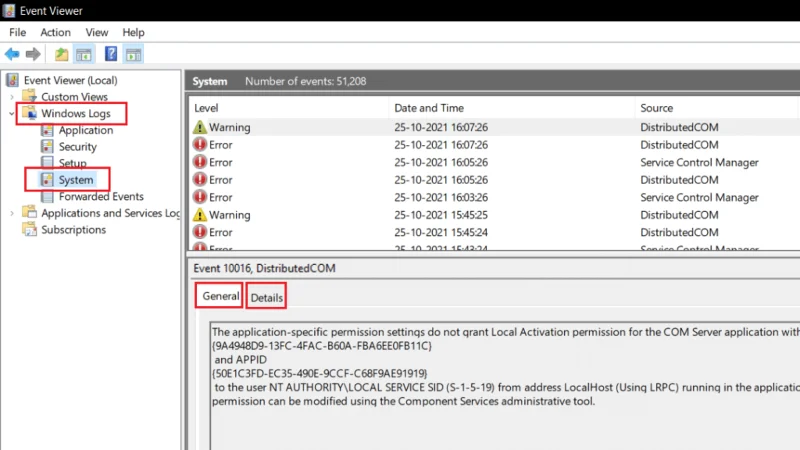Expand Applications and Services Logs node

12,213
